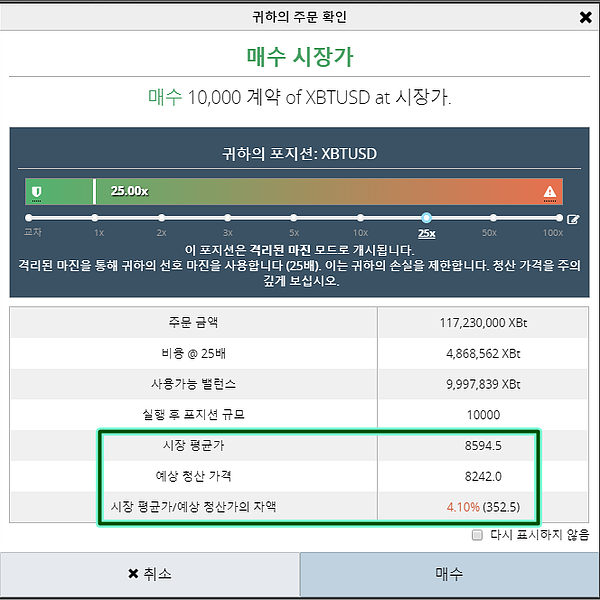Viewport: 600px width, 600px height.
Task: Set leverage slider to 5x
Action: point(294,217)
